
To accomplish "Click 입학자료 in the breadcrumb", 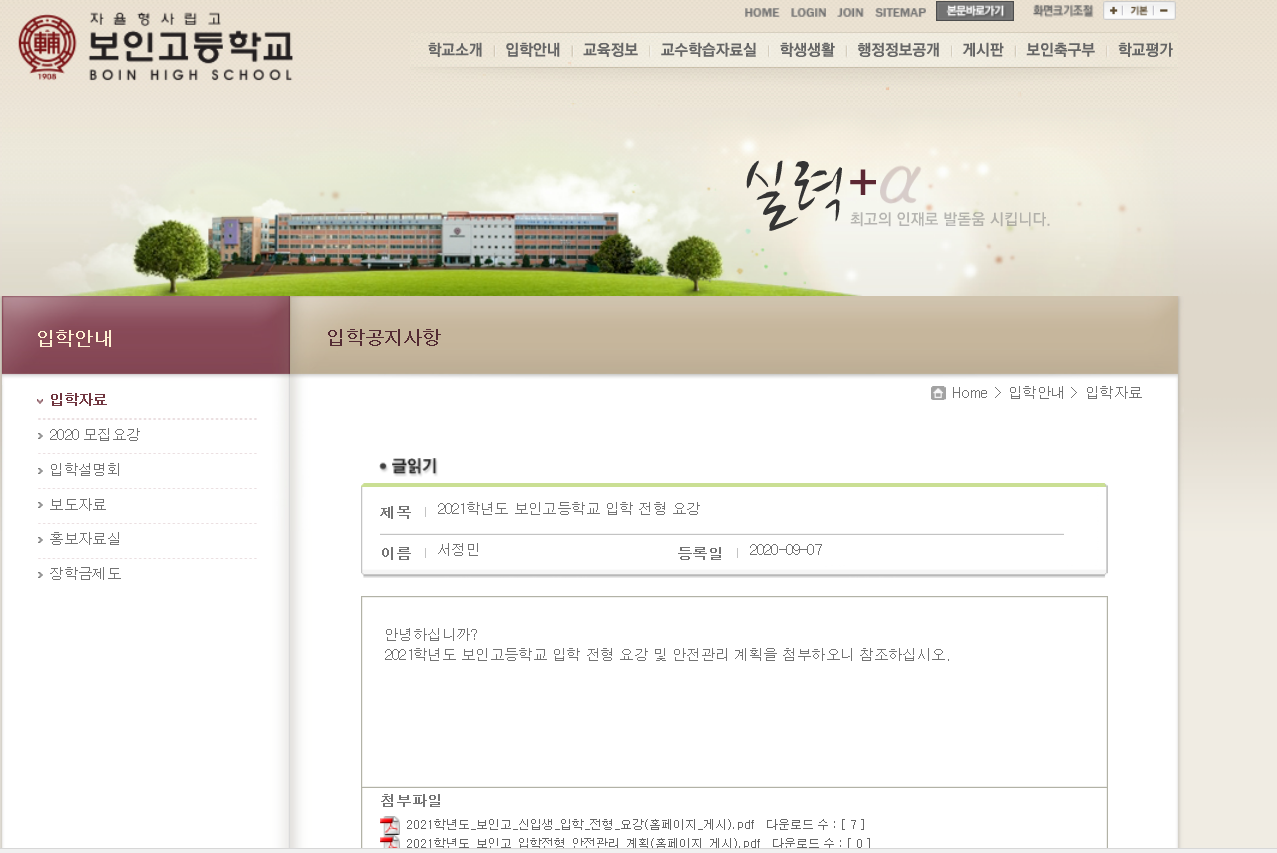I will [1114, 393].
